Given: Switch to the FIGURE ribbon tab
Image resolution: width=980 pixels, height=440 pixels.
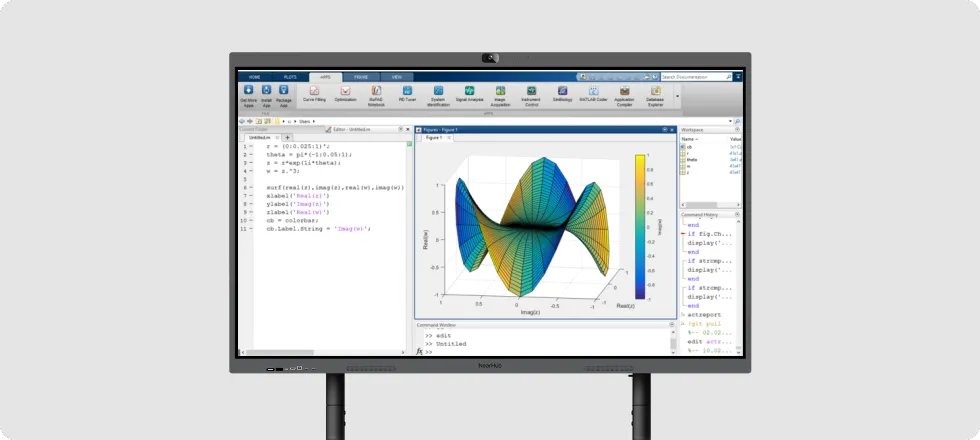Looking at the screenshot, I should (x=361, y=77).
